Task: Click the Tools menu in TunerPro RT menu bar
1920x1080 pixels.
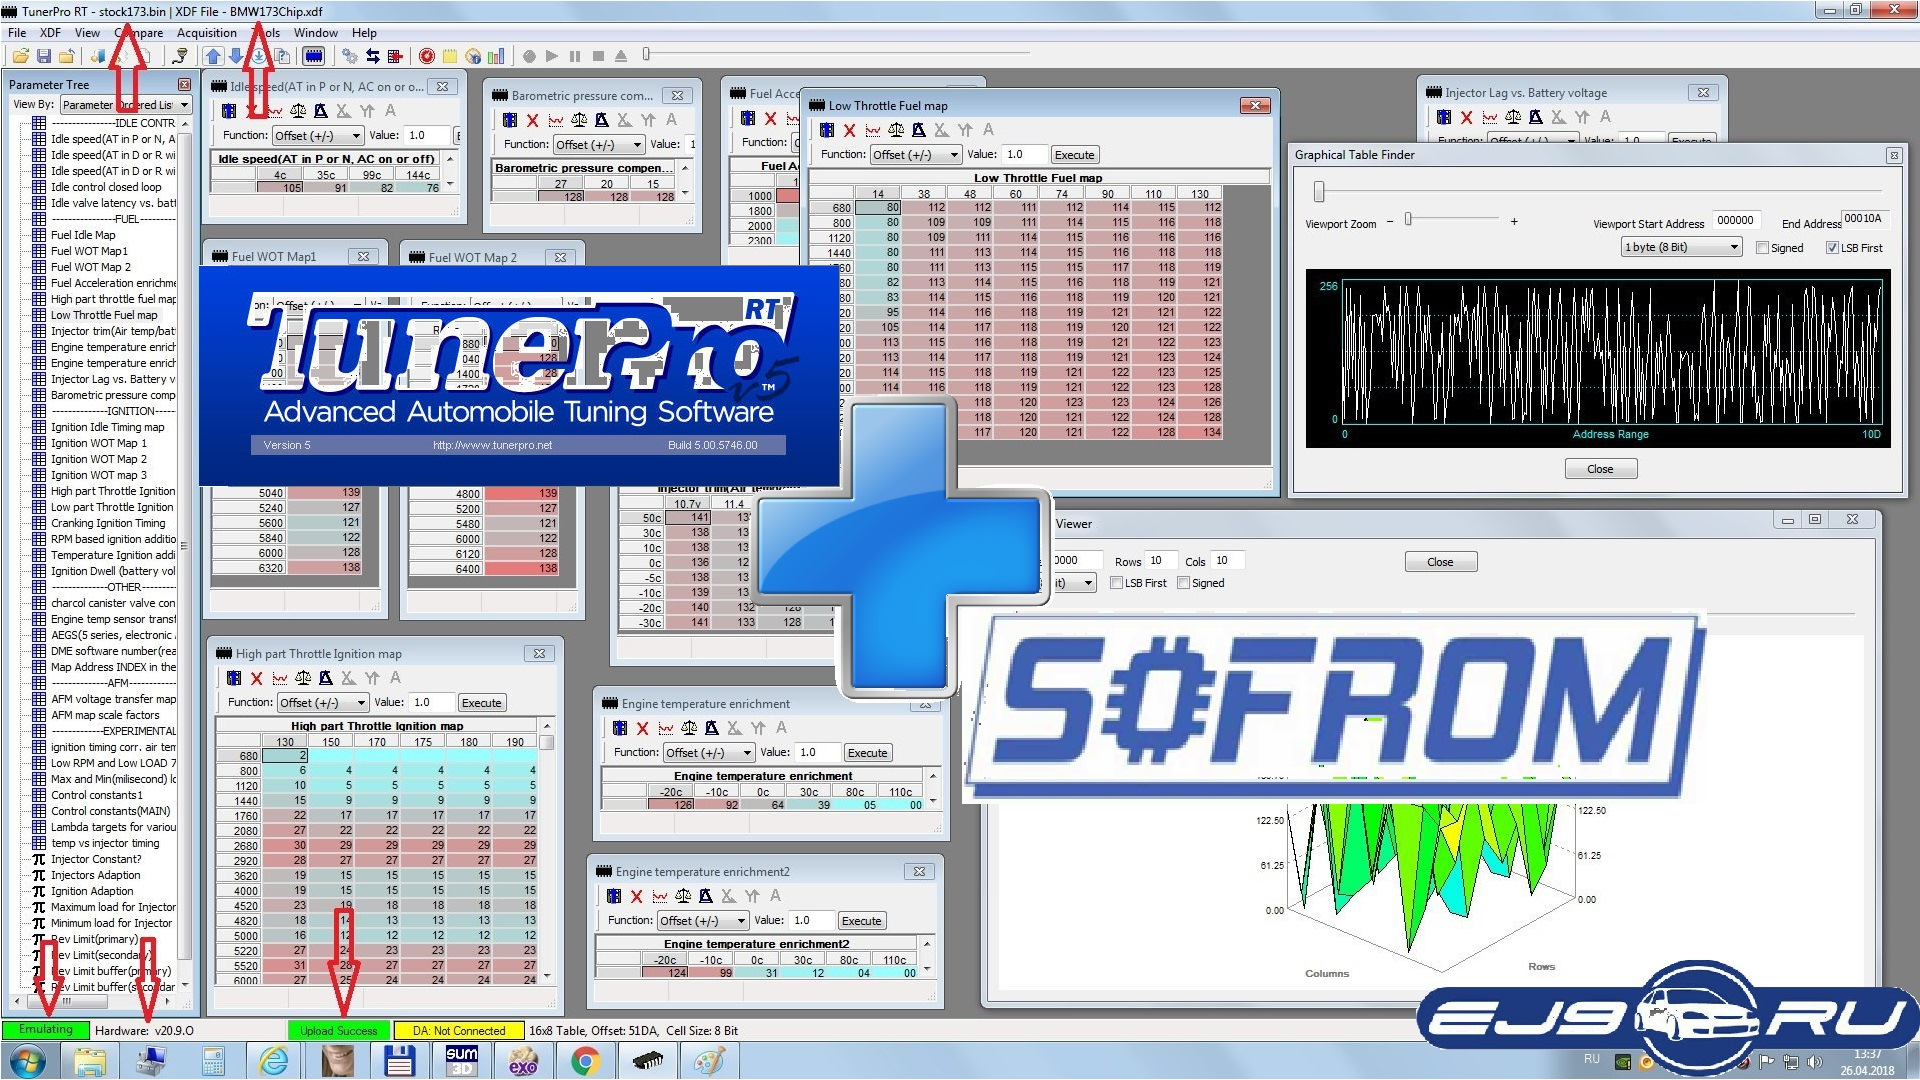Action: click(x=258, y=32)
